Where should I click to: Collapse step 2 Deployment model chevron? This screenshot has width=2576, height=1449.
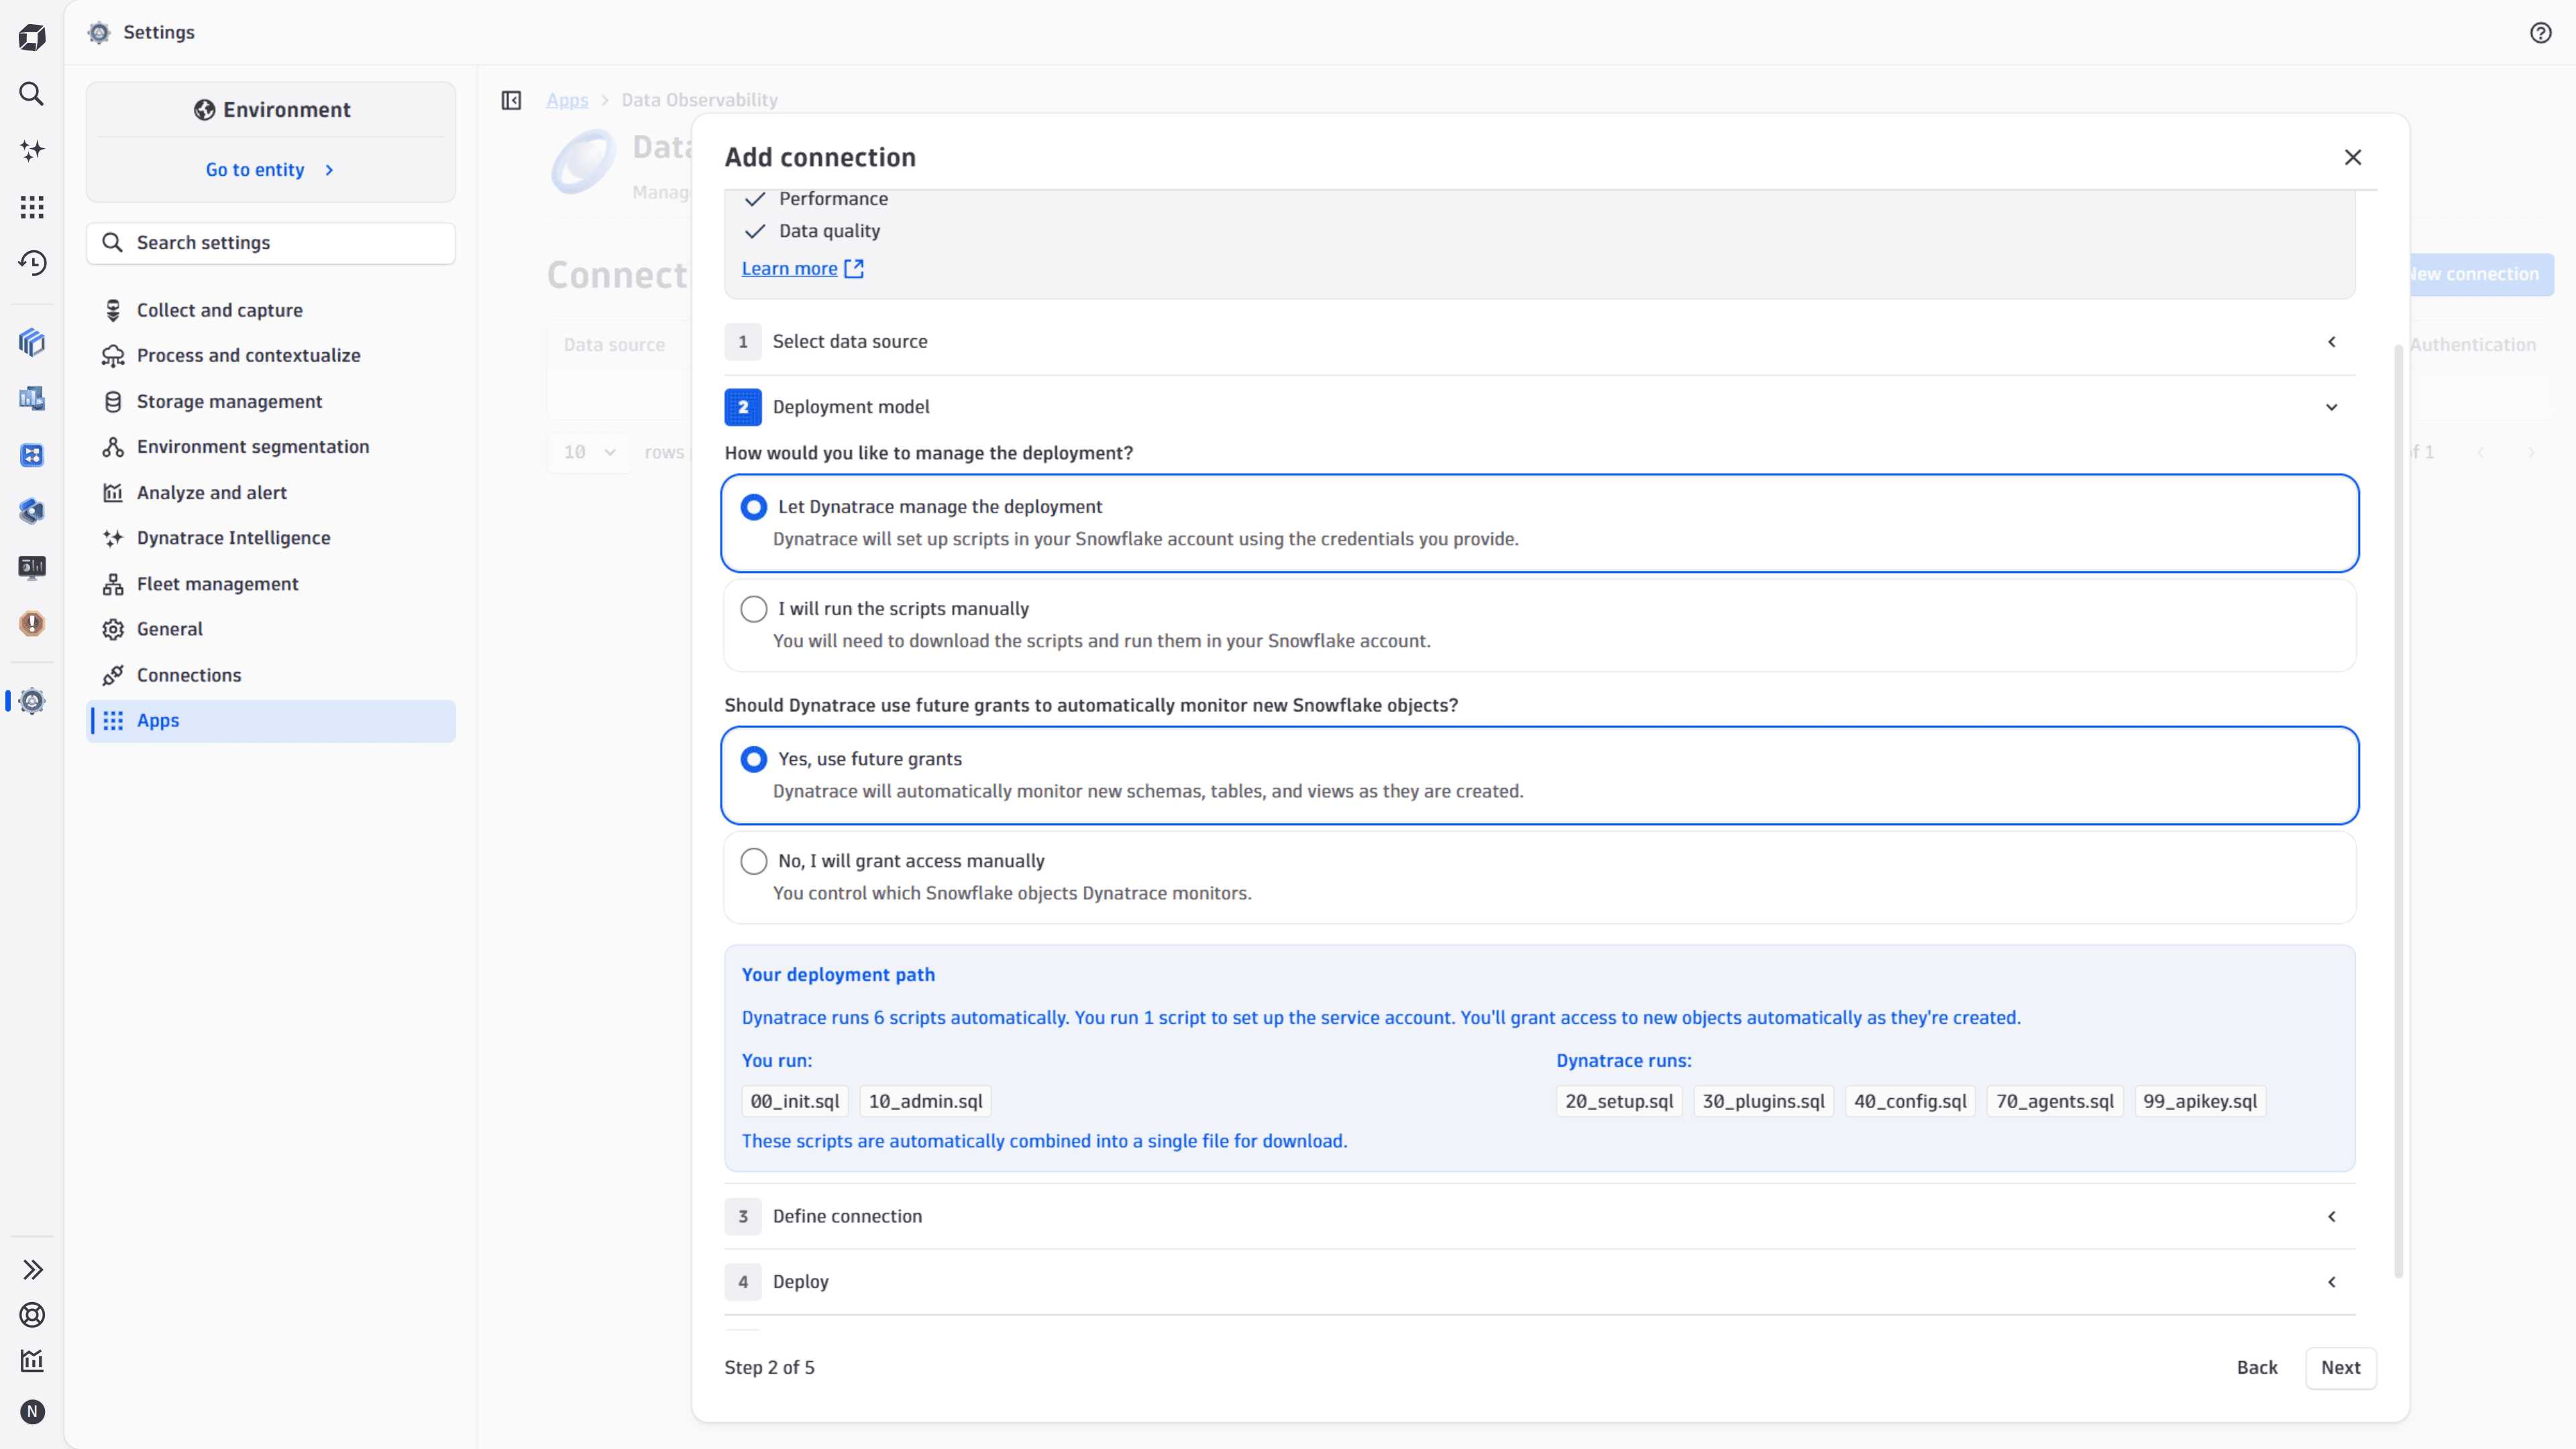click(2331, 407)
